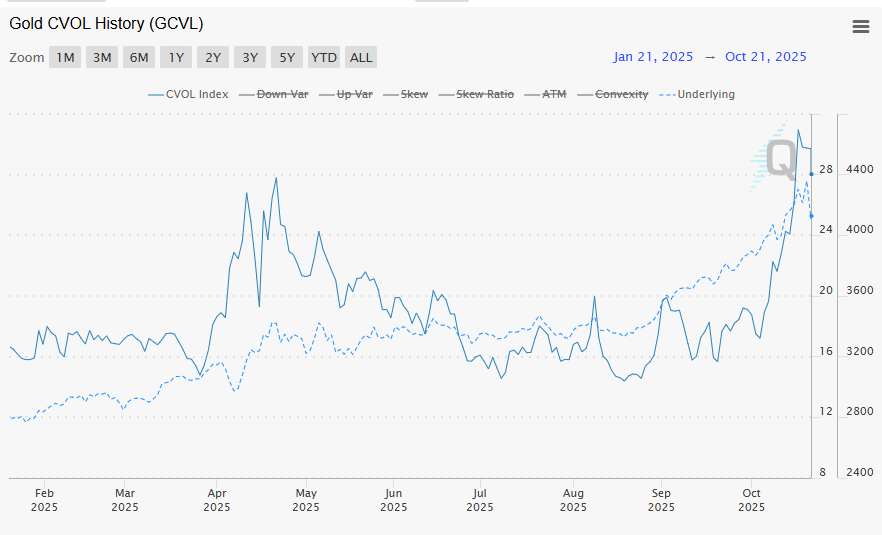Toggle CVOL Index series in legend
Image resolution: width=882 pixels, height=535 pixels.
pos(188,95)
